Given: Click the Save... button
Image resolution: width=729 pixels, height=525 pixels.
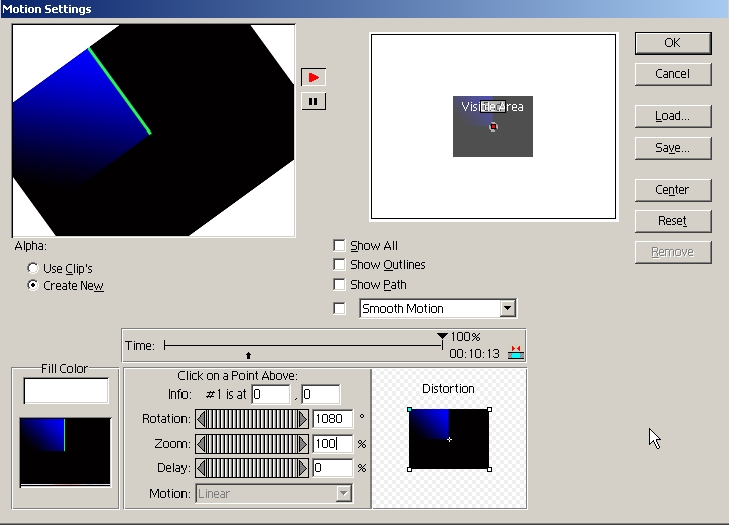Looking at the screenshot, I should pos(673,148).
